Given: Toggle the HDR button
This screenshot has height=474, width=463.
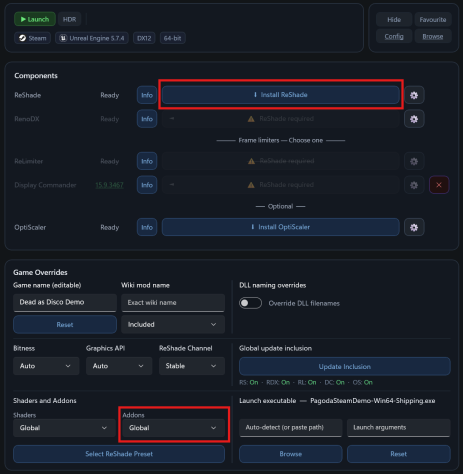Looking at the screenshot, I should [69, 19].
